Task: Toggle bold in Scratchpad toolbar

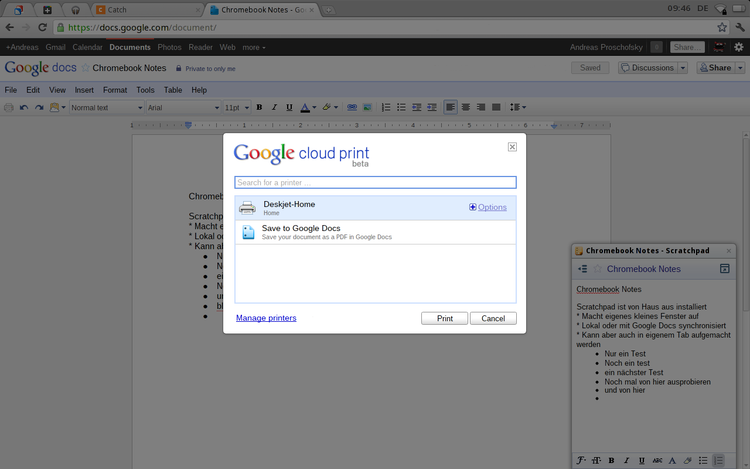Action: click(x=611, y=460)
